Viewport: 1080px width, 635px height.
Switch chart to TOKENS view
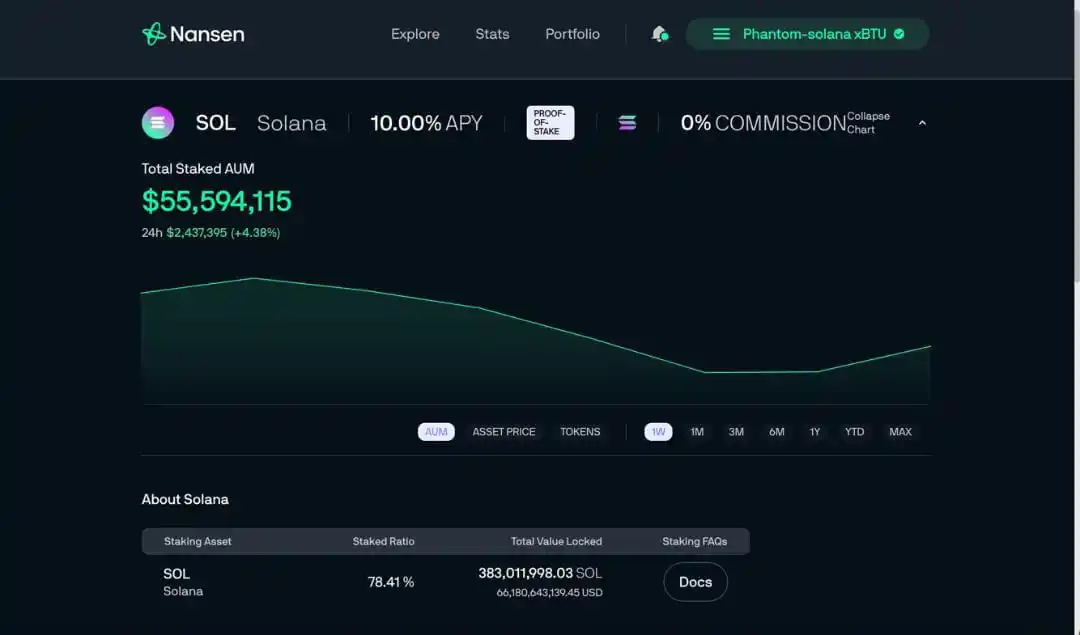coord(580,432)
